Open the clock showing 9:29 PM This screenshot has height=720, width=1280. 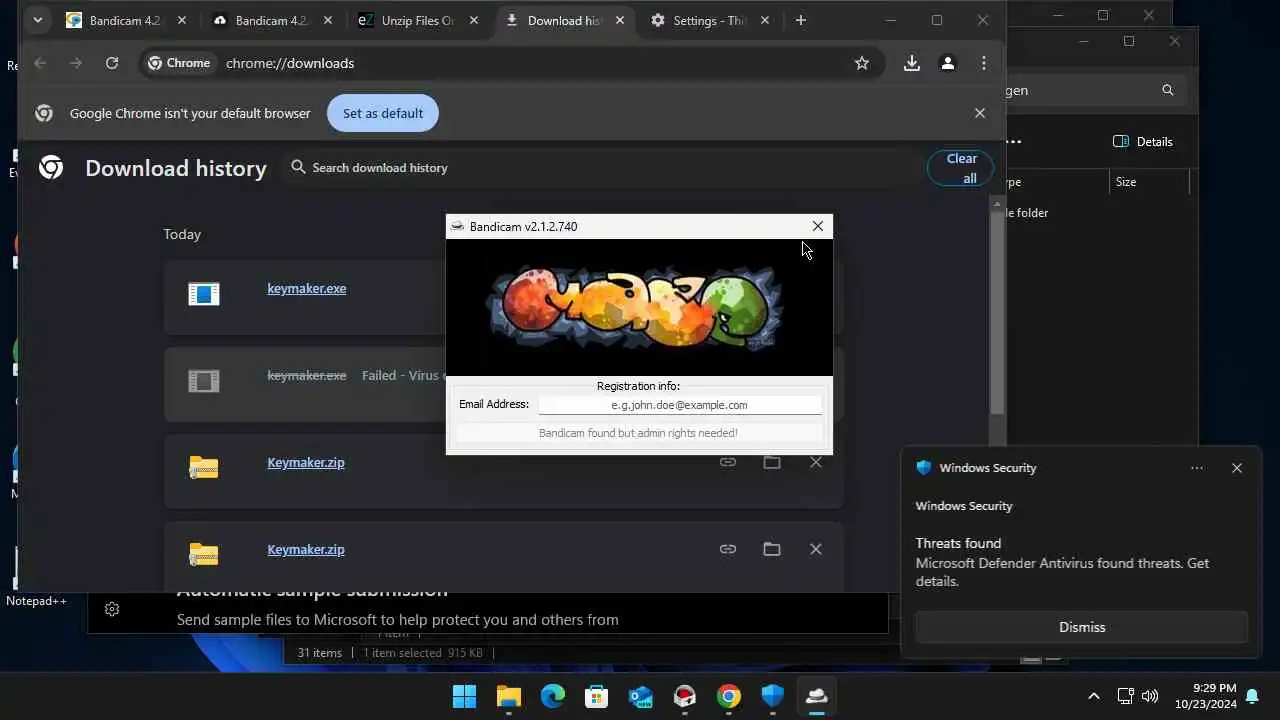(1206, 696)
